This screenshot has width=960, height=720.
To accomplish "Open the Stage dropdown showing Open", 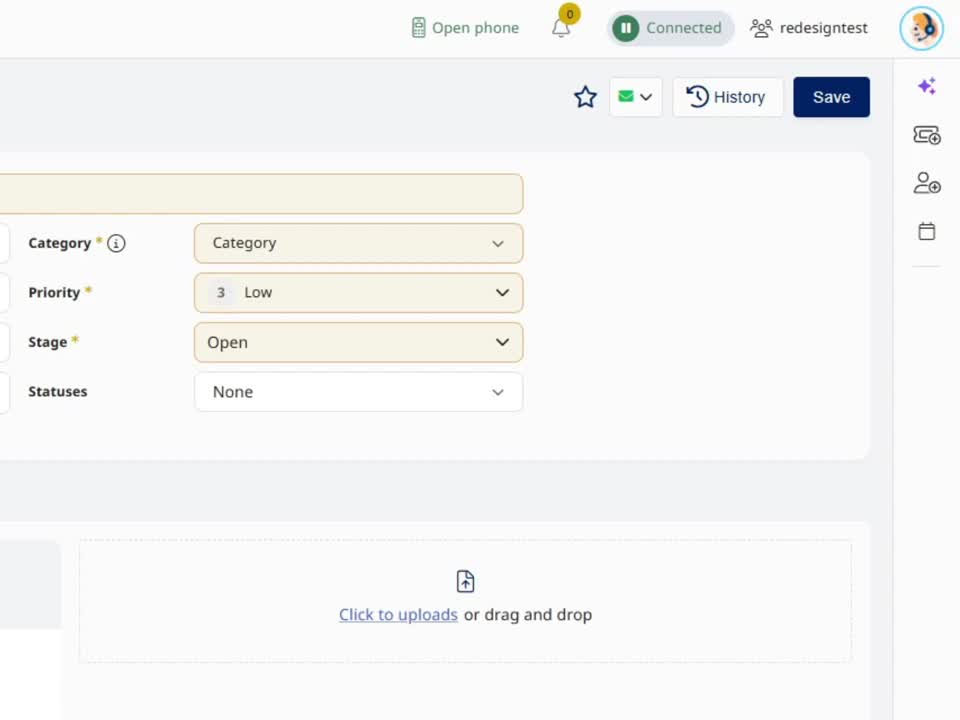I will 358,342.
